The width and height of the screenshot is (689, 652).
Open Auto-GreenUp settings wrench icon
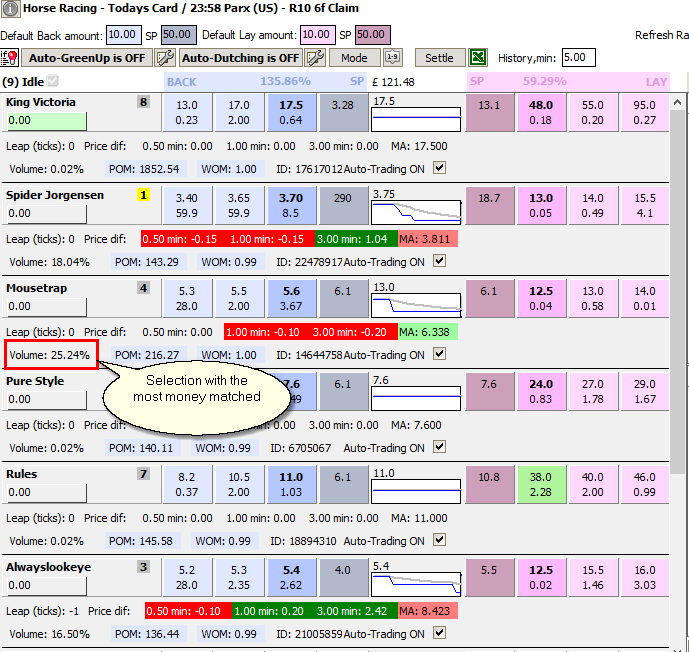166,58
